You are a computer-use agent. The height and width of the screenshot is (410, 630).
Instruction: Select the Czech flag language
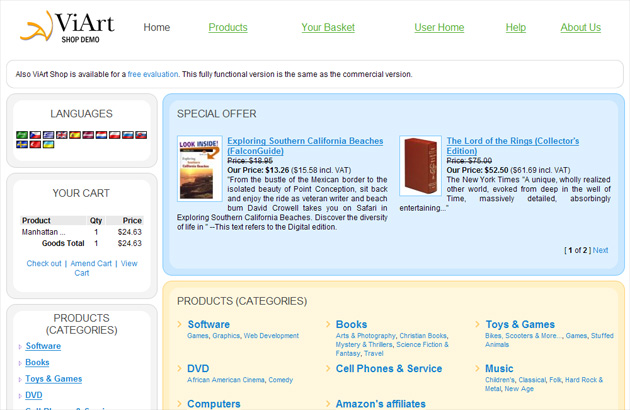coord(35,135)
